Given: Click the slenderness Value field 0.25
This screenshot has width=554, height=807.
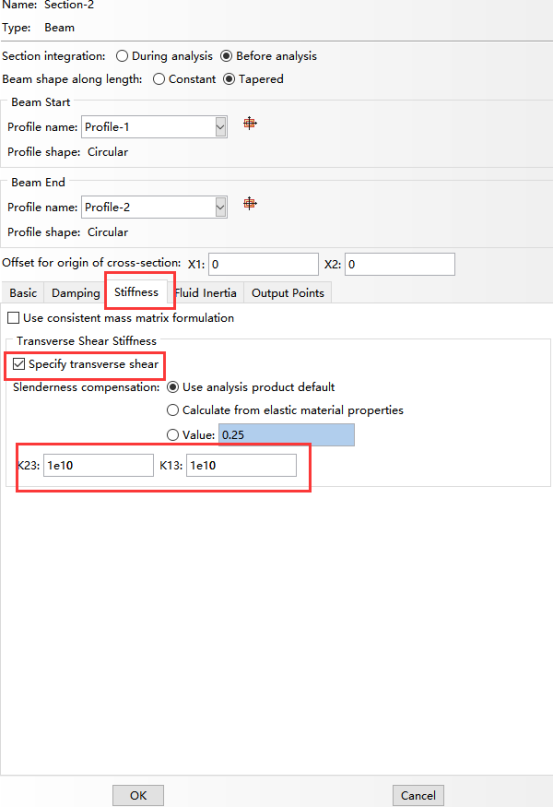Looking at the screenshot, I should (x=287, y=435).
